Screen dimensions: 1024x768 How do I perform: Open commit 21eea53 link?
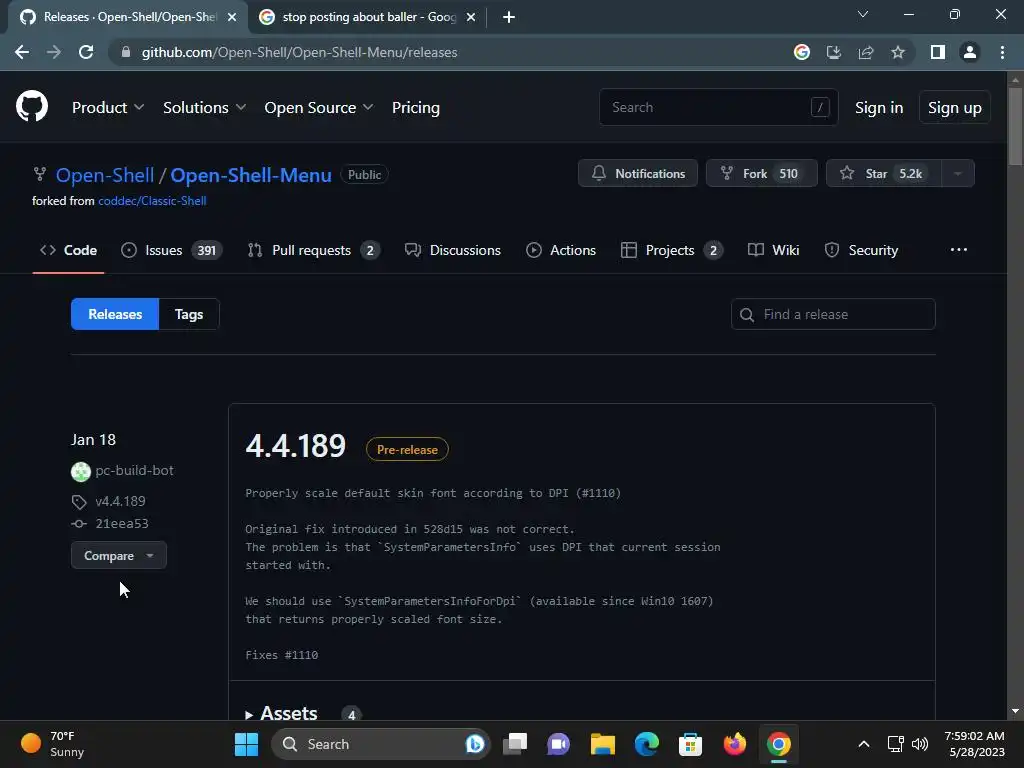pos(121,523)
